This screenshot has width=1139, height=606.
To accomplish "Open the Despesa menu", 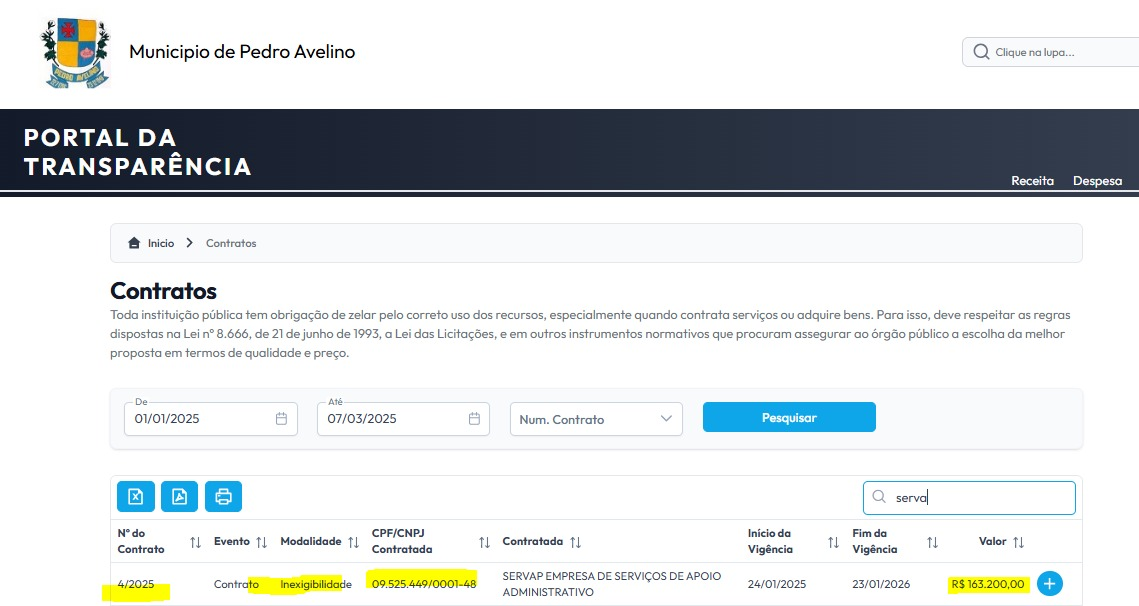I will pyautogui.click(x=1098, y=181).
